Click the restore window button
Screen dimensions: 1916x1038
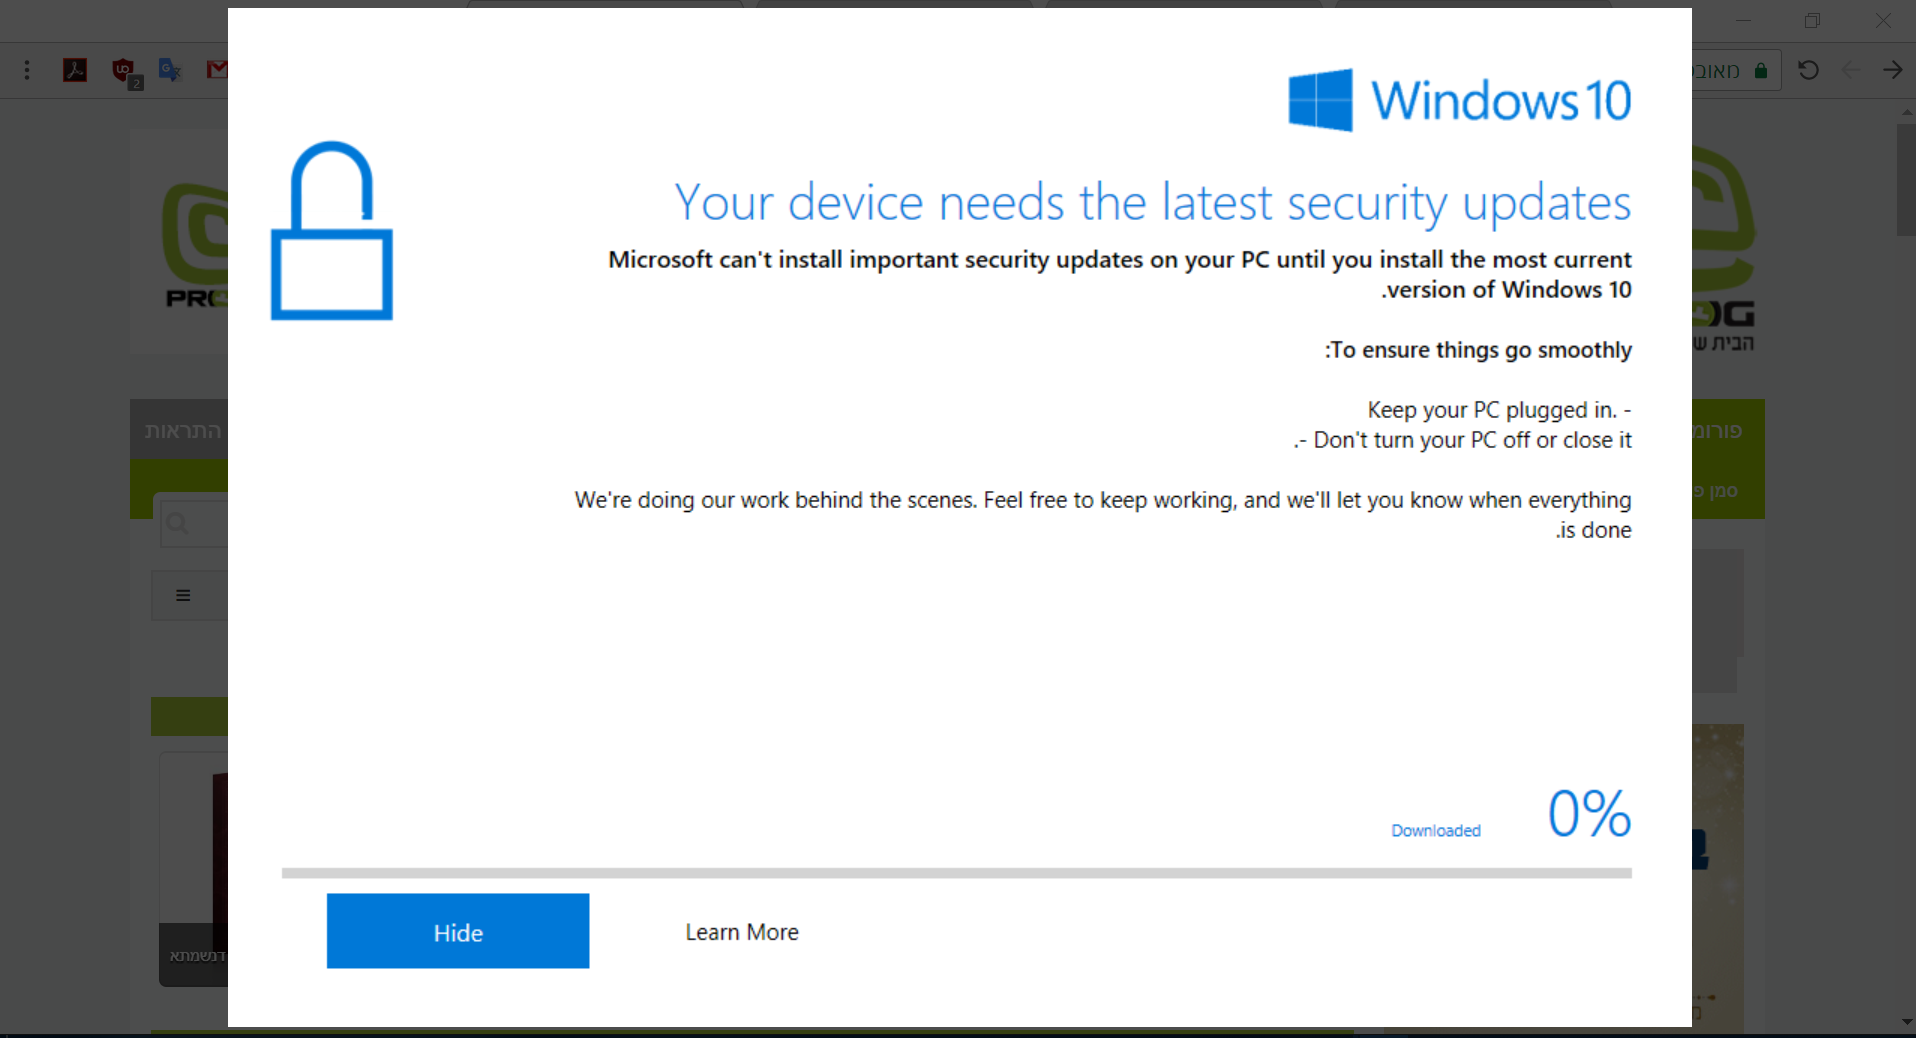pos(1812,21)
